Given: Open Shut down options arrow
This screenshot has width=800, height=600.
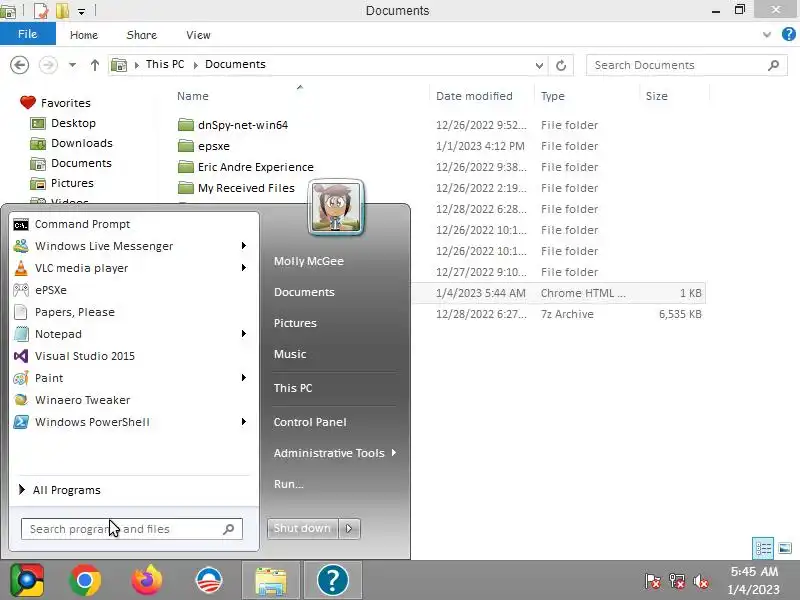Looking at the screenshot, I should click(x=349, y=529).
